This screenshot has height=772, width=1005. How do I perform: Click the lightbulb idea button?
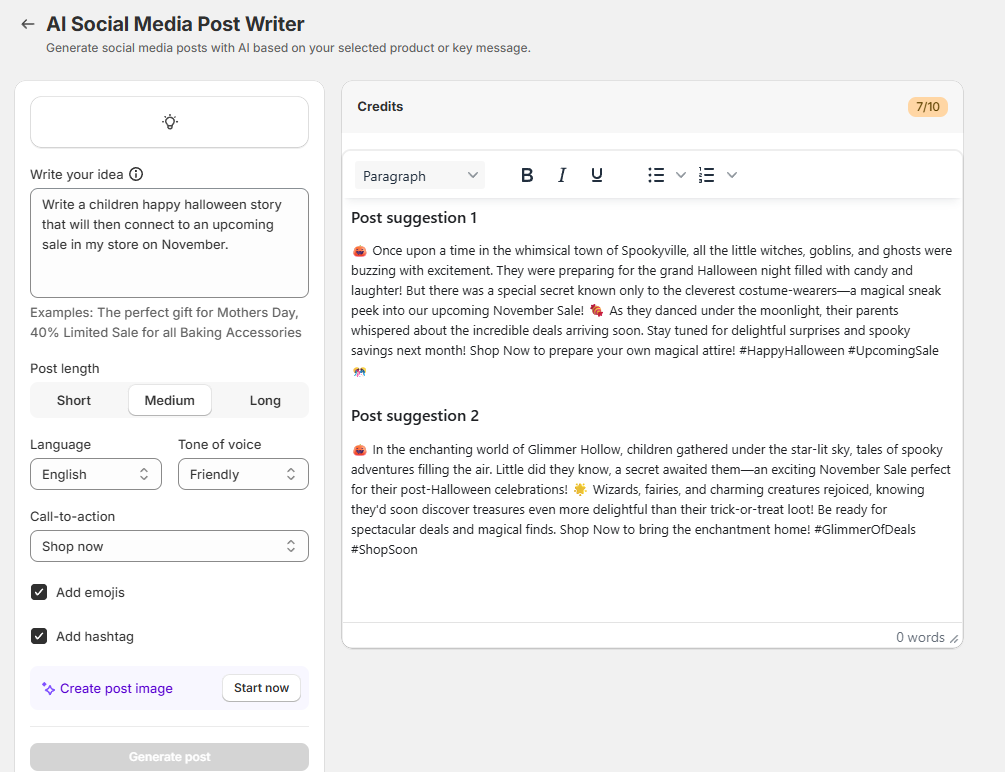169,122
